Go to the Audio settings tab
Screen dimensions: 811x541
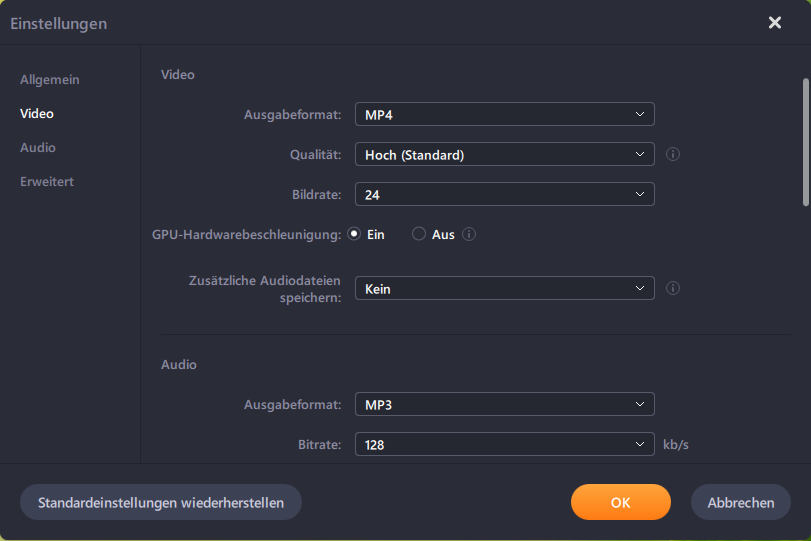38,148
